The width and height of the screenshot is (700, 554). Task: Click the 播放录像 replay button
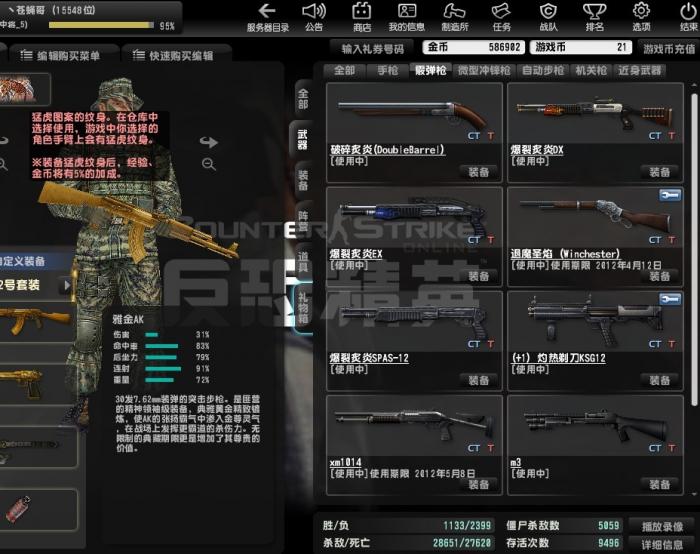(x=662, y=527)
